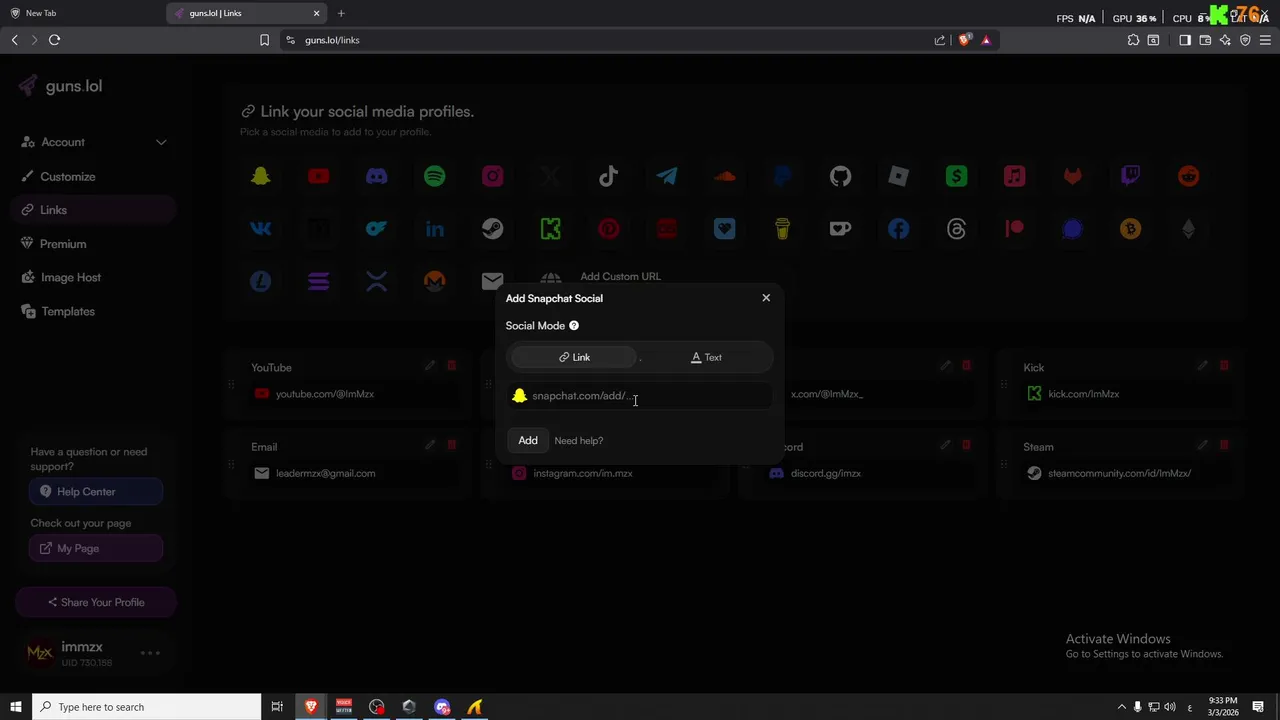This screenshot has height=720, width=1280.
Task: Open the Need help? link
Action: point(579,441)
